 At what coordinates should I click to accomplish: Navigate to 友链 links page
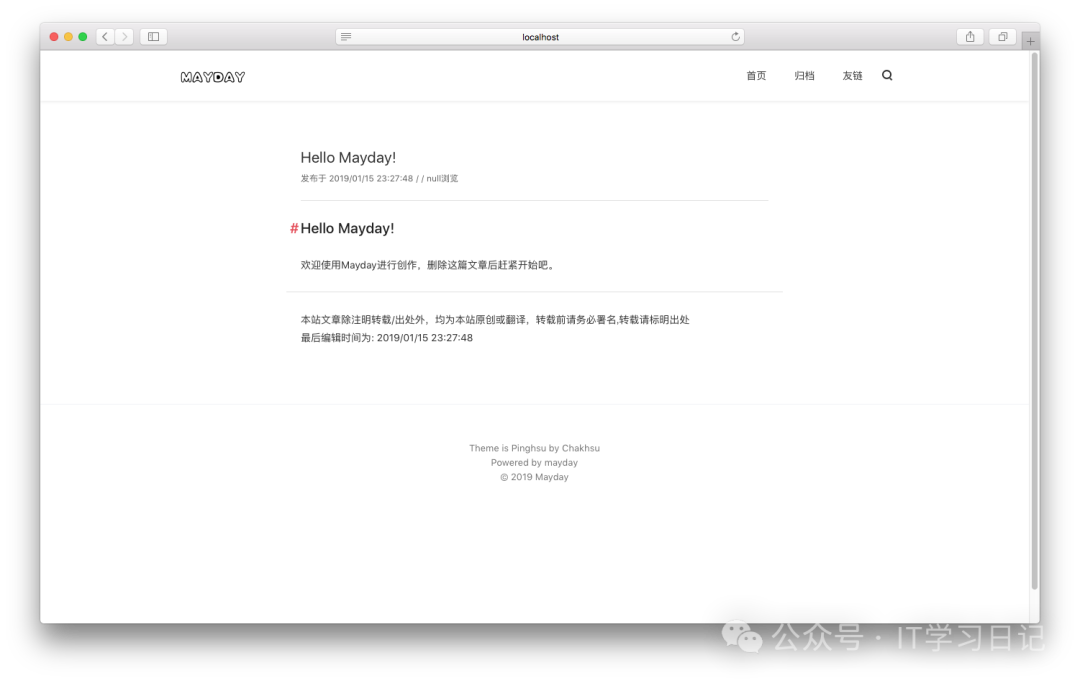point(852,76)
